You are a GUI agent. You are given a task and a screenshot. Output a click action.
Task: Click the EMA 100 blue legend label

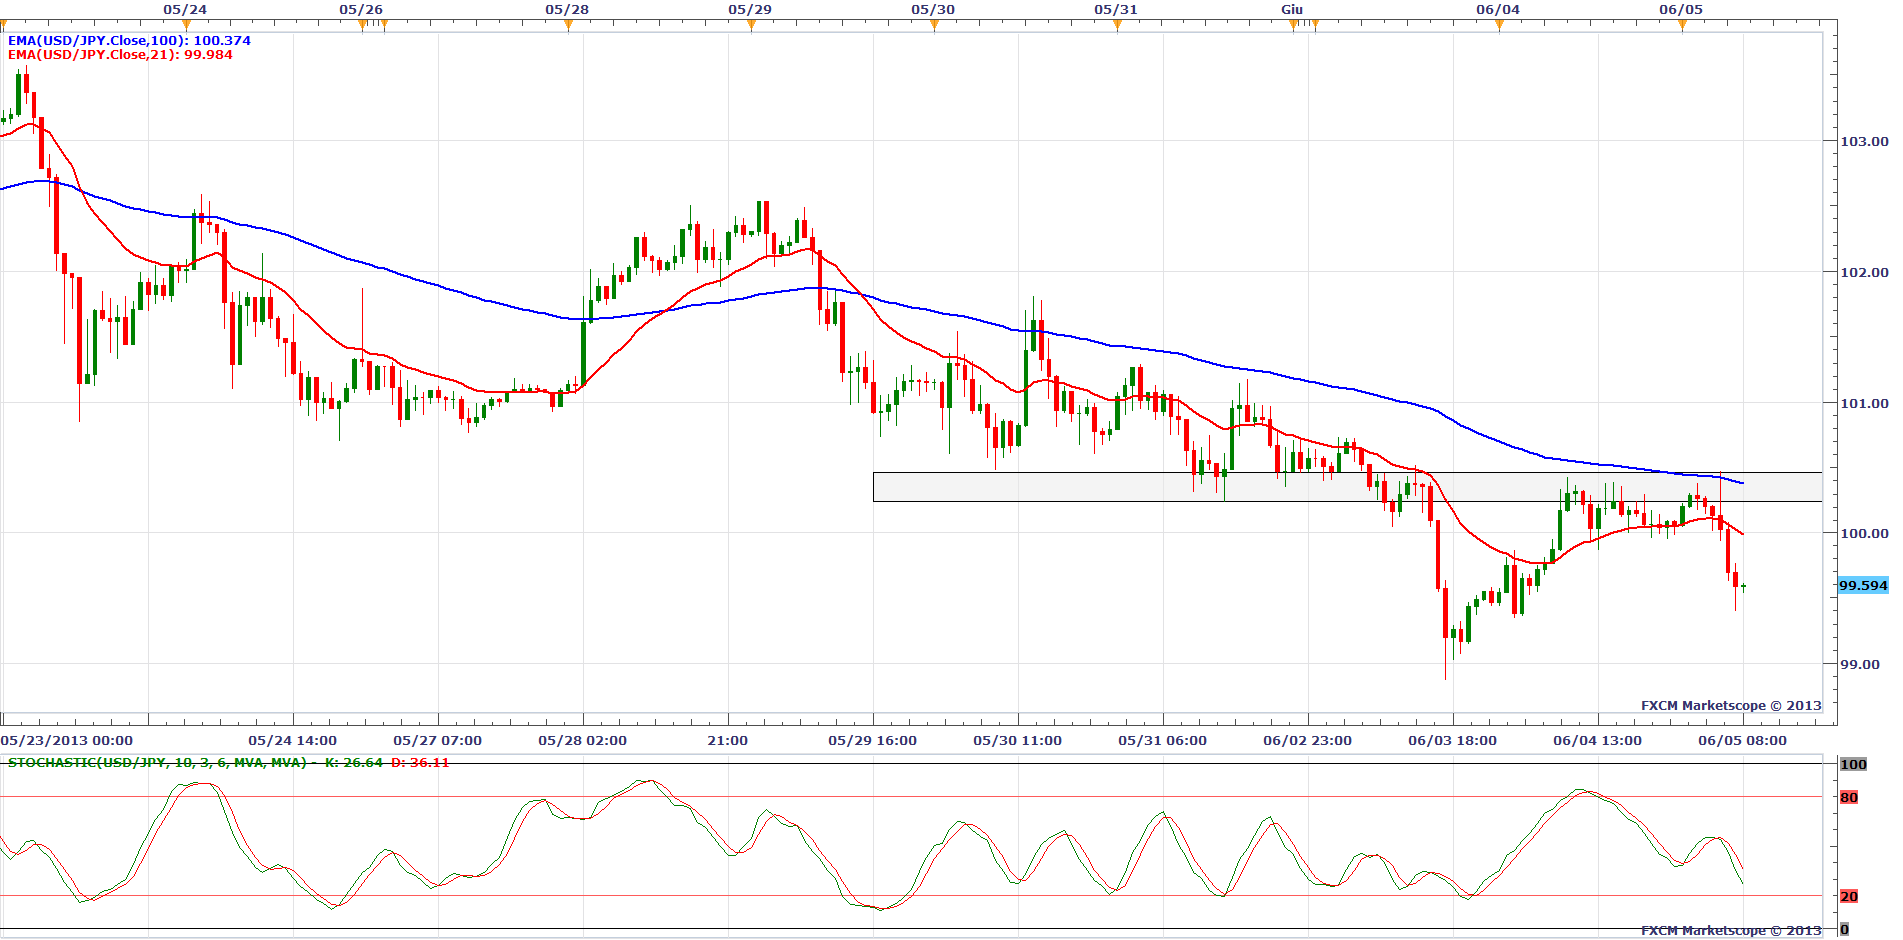[129, 41]
